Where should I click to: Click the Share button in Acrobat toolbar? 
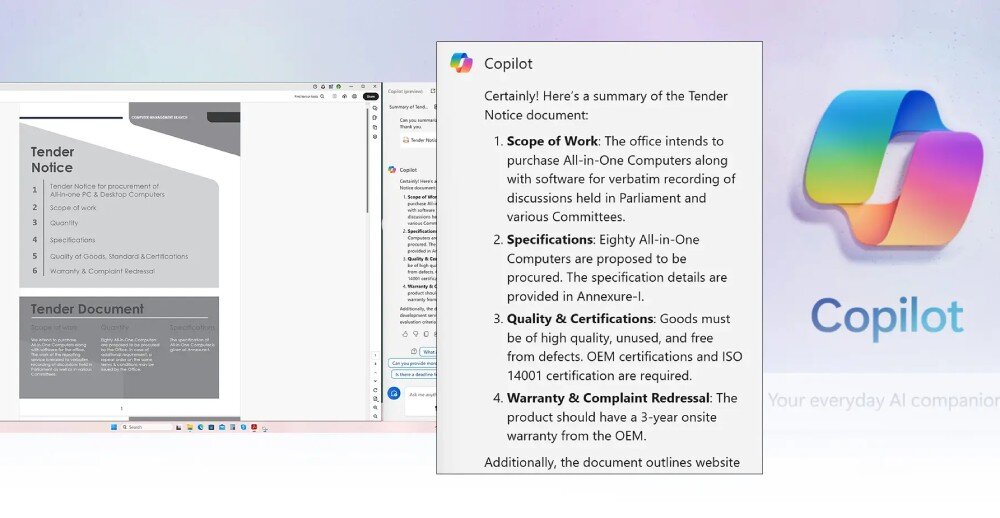[371, 96]
